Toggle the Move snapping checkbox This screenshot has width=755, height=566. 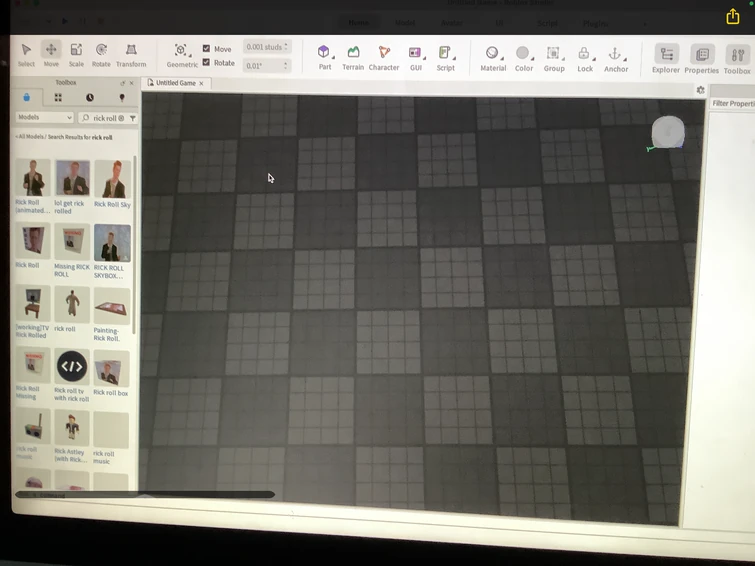(206, 48)
